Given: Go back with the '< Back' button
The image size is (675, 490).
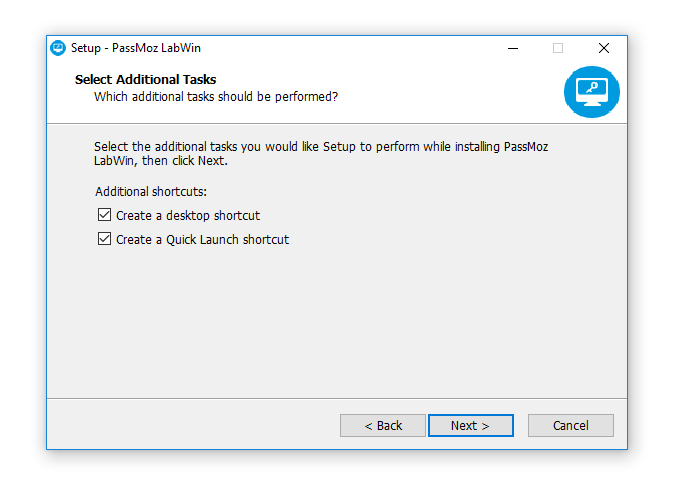Looking at the screenshot, I should pyautogui.click(x=383, y=425).
